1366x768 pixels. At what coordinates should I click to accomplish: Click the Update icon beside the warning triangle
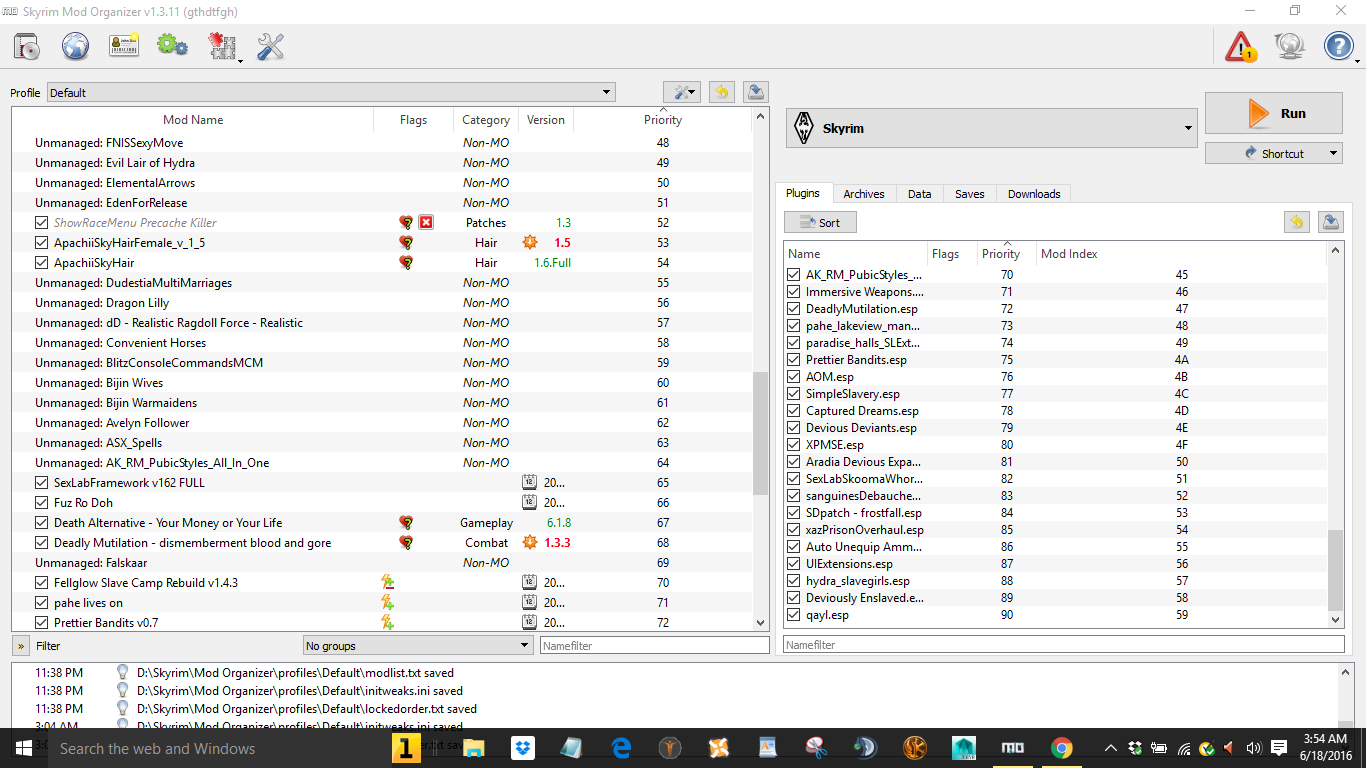pyautogui.click(x=1290, y=46)
